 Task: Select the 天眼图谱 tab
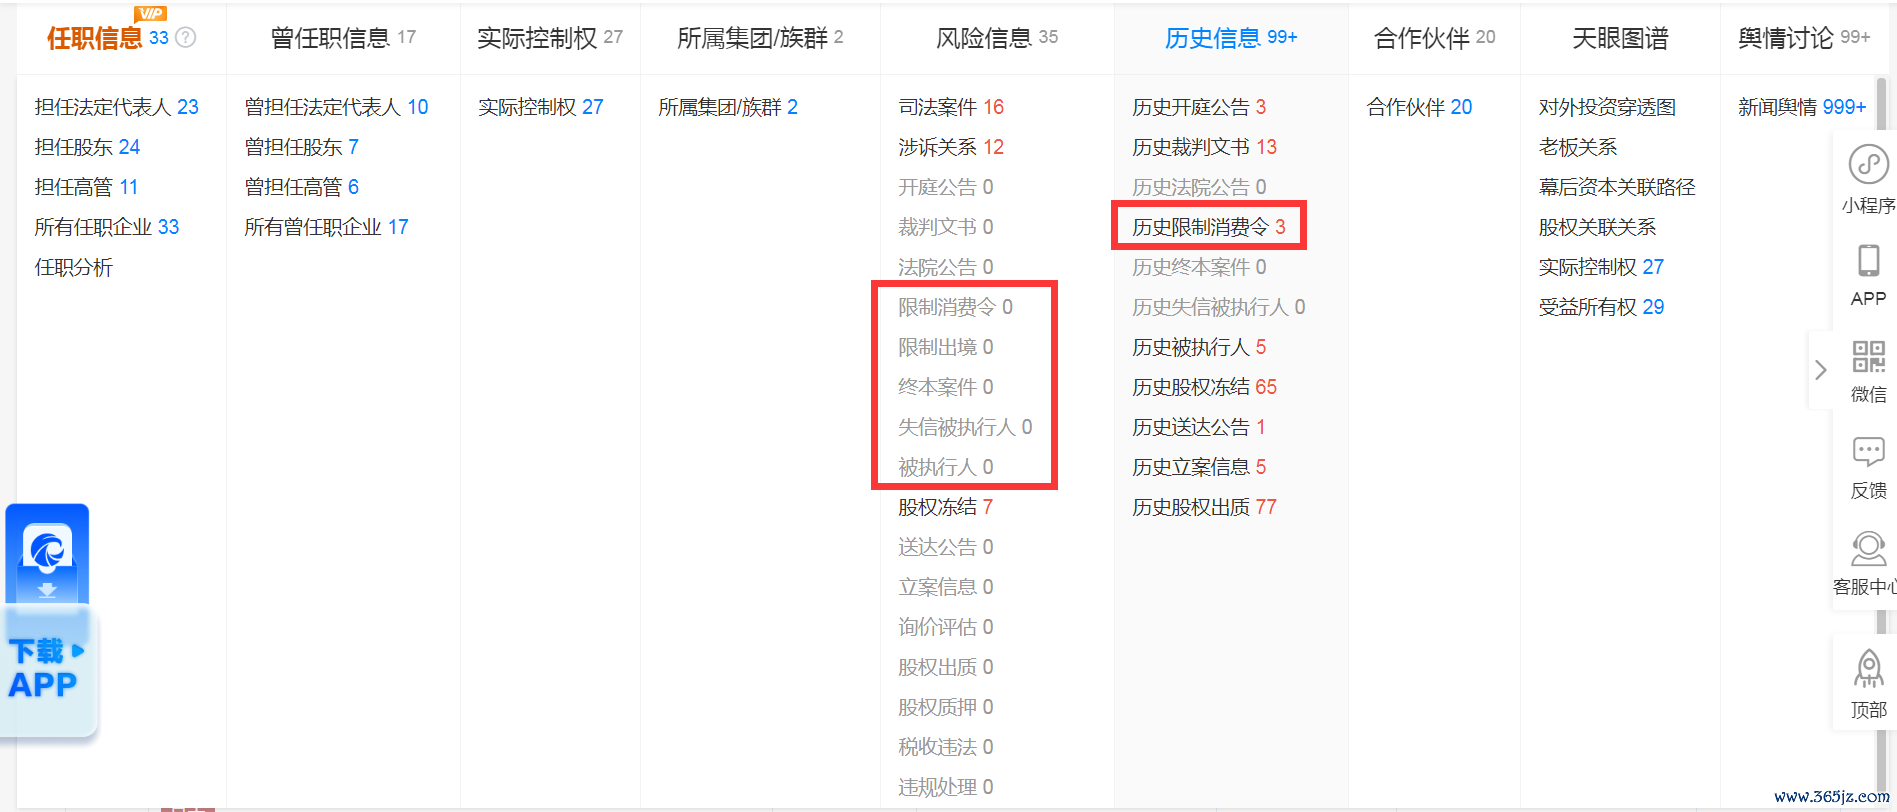(1619, 38)
